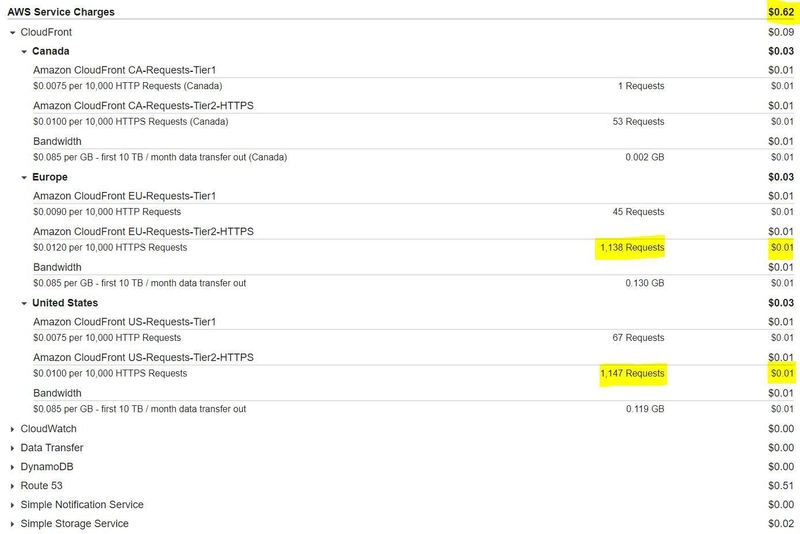
Task: Click the Bandwidth label under United States
Action: pos(57,393)
